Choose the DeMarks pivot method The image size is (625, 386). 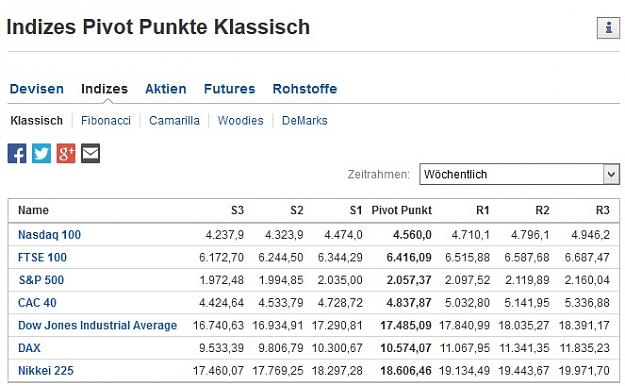coord(305,121)
